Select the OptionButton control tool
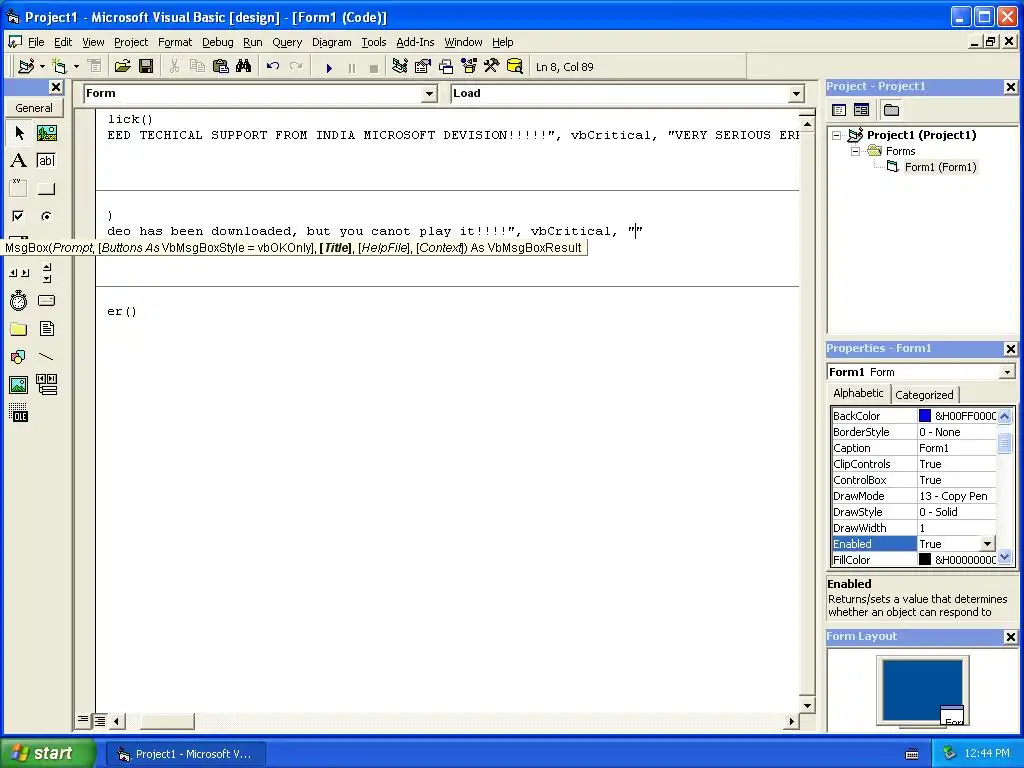The image size is (1024, 768). pyautogui.click(x=46, y=216)
